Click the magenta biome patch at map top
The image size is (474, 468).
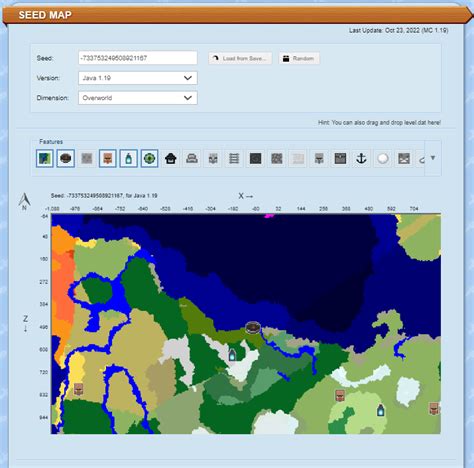269,216
